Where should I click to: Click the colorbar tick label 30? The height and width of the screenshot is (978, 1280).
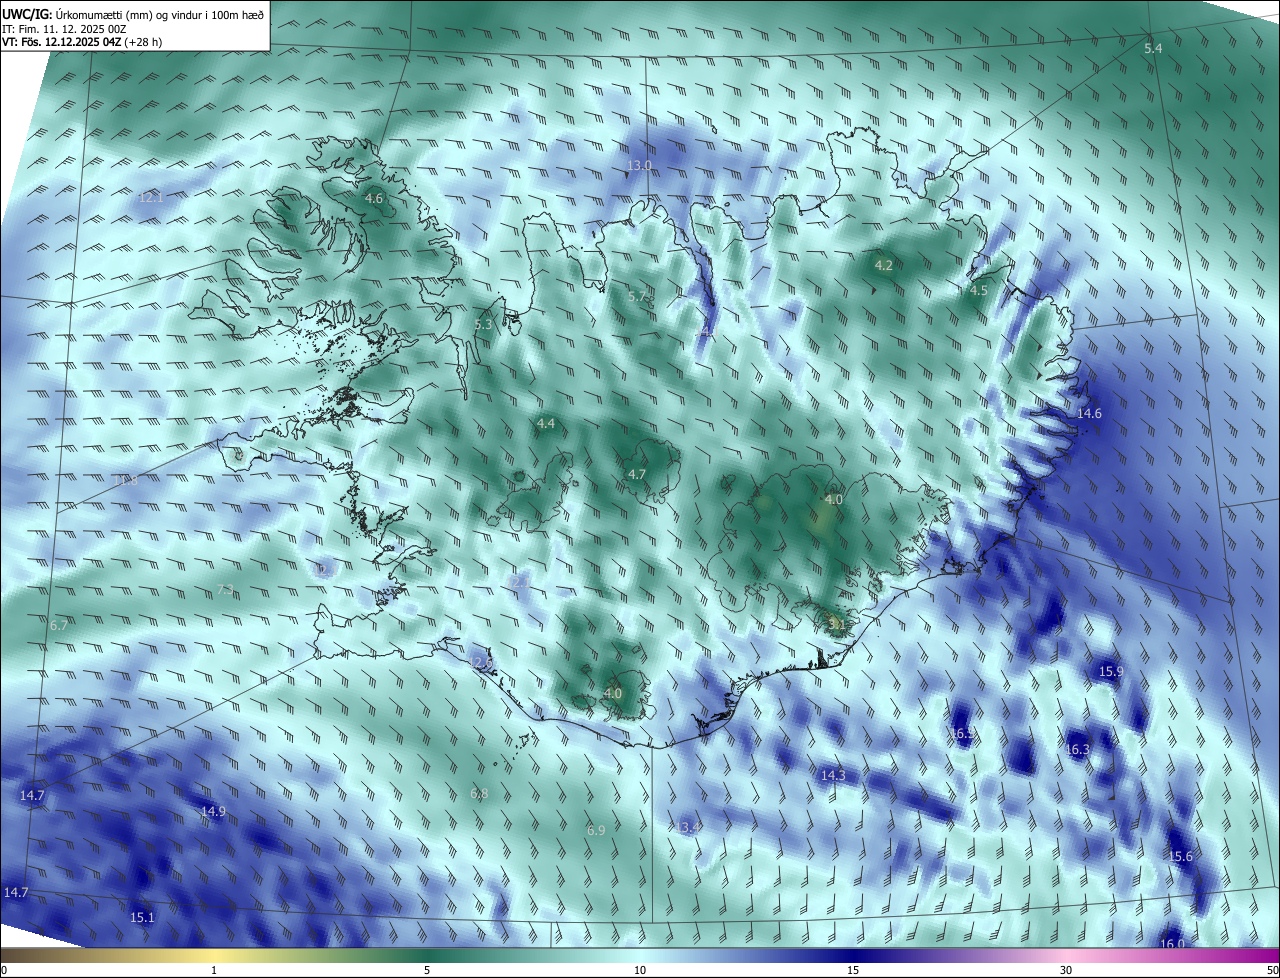coord(1066,970)
